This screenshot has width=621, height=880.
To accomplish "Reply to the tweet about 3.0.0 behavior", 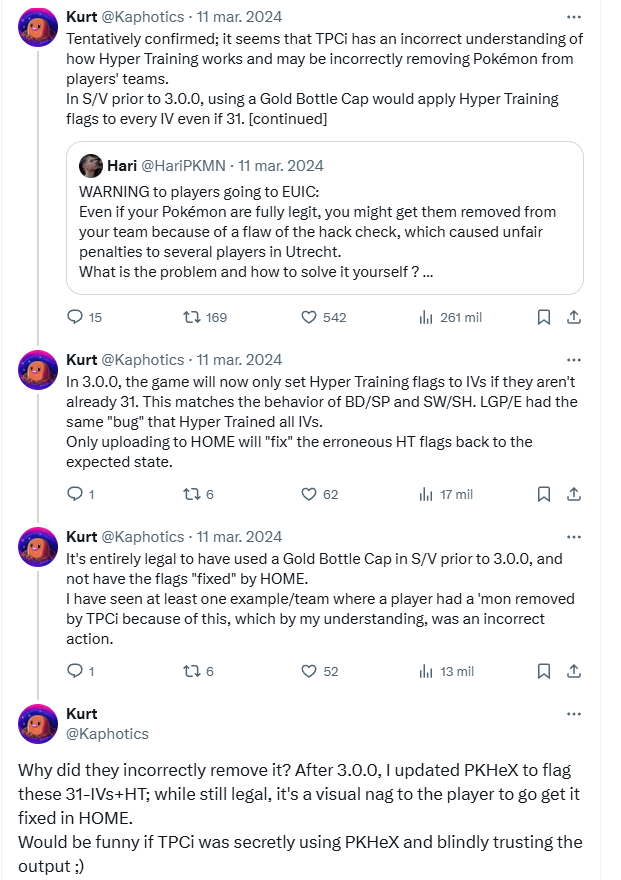I will click(x=75, y=494).
